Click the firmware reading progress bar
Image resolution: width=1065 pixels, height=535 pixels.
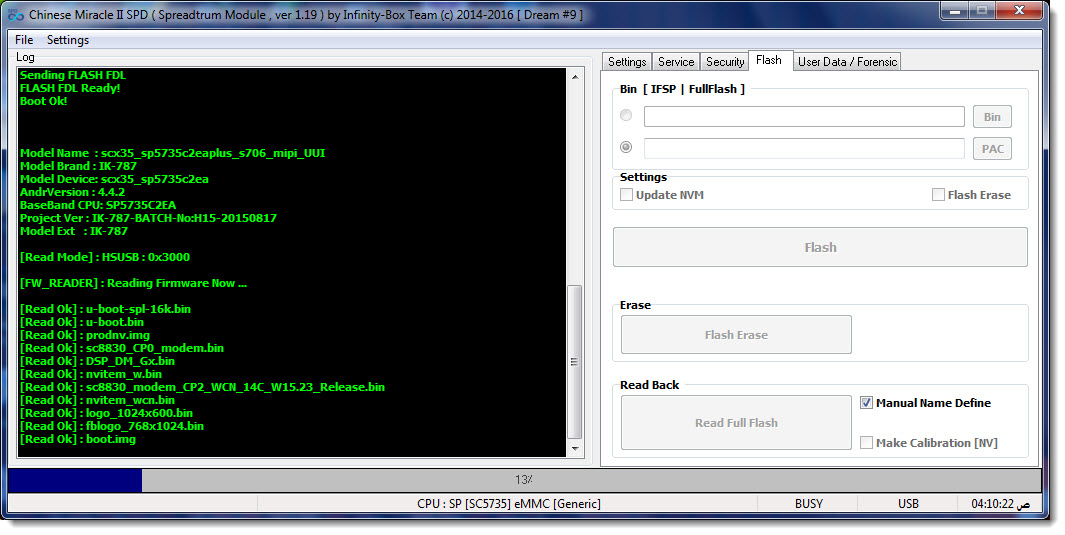click(x=524, y=479)
